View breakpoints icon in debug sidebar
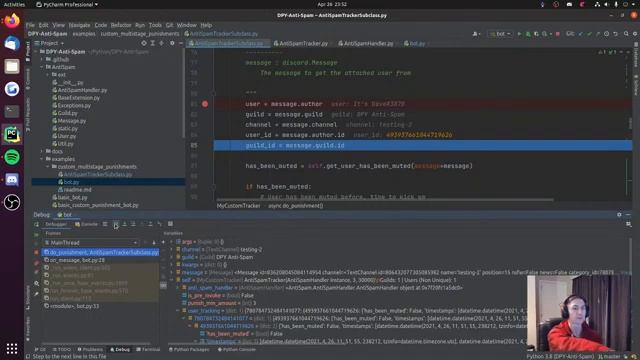 [36, 263]
